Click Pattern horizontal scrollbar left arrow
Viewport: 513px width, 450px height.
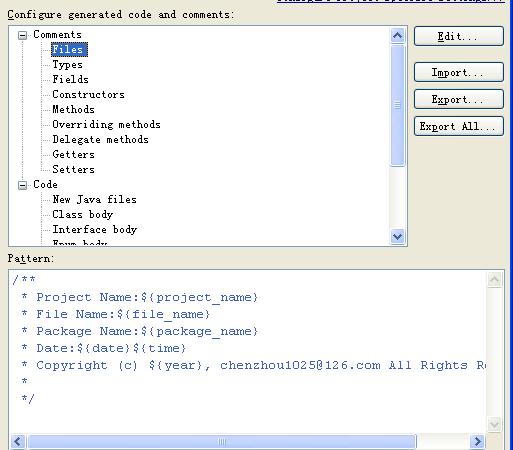(x=18, y=442)
